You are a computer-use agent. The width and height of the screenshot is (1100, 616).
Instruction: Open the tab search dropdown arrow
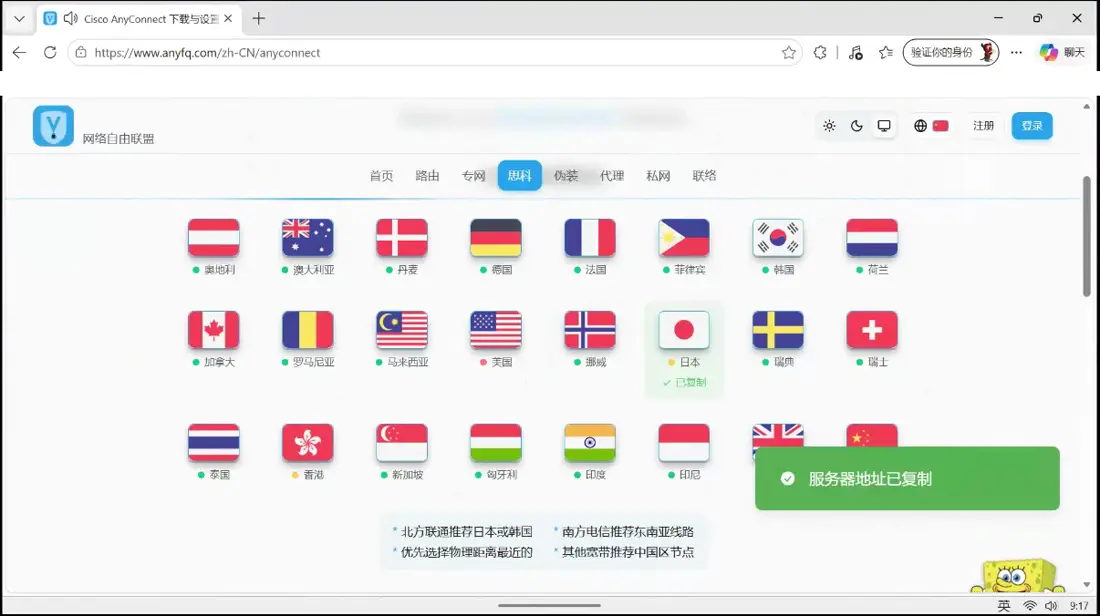point(19,19)
